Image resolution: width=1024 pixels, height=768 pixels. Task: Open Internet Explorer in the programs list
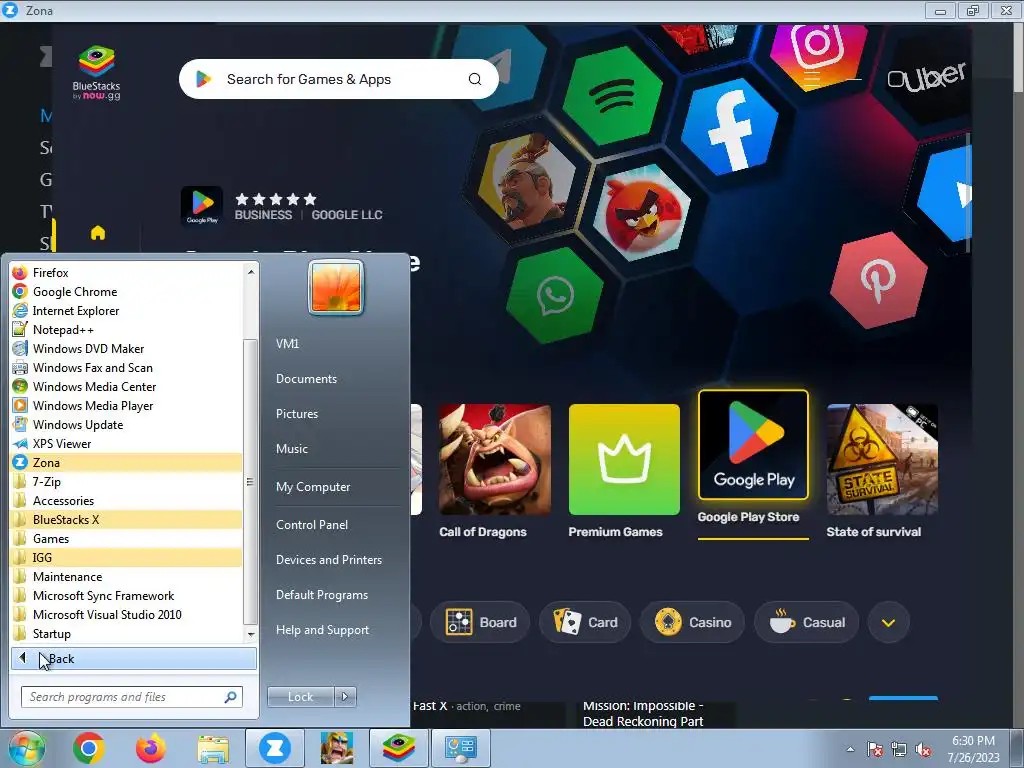click(126, 311)
